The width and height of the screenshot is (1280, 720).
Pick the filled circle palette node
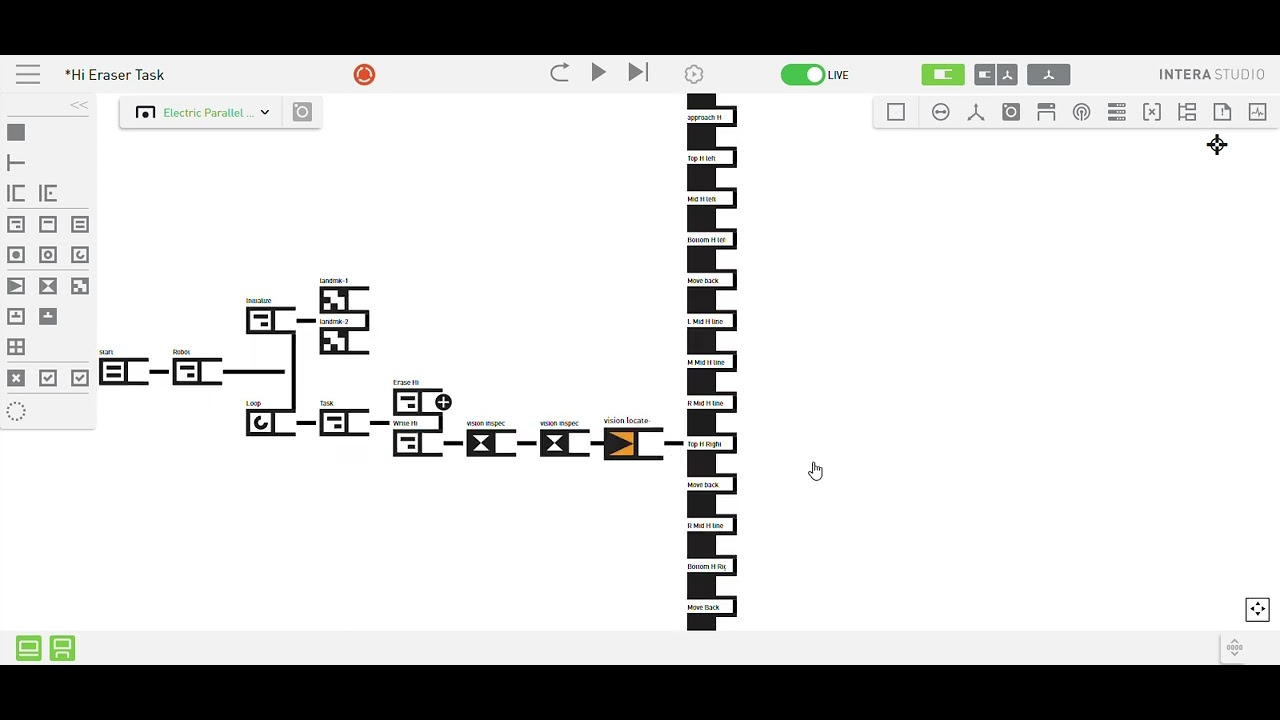16,255
